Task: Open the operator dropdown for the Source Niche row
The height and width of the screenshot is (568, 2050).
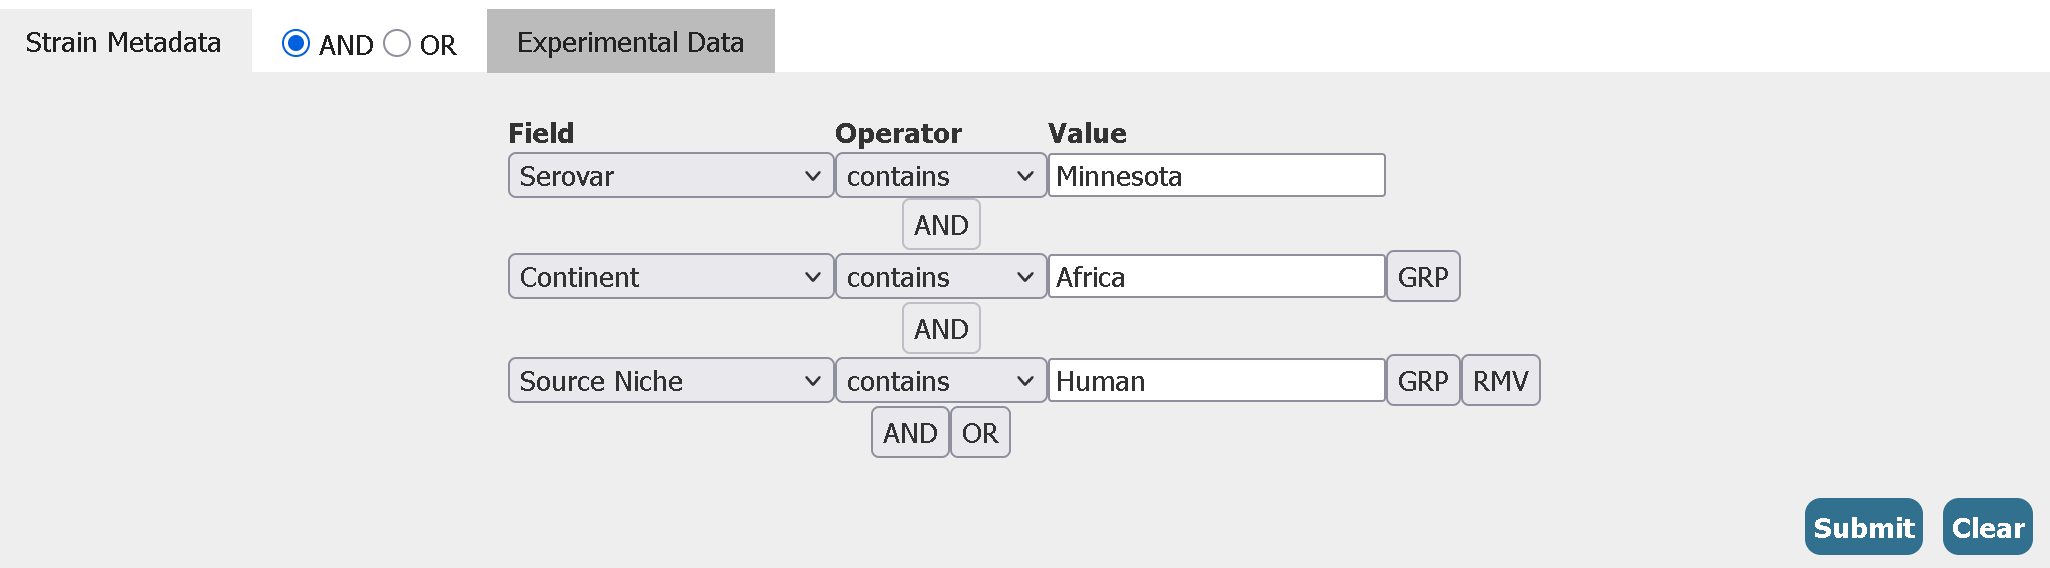Action: (x=940, y=381)
